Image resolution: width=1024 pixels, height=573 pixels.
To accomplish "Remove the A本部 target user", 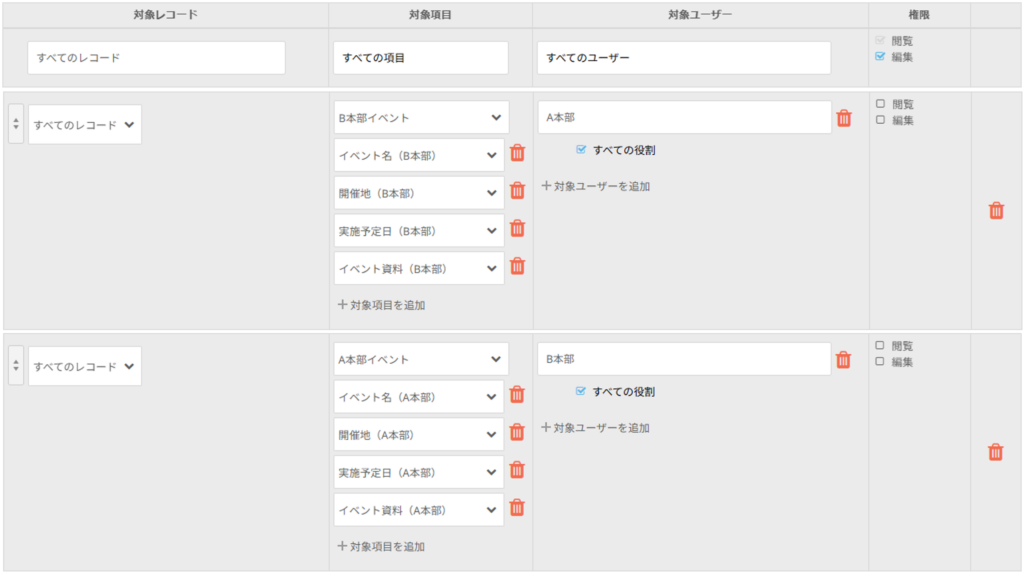I will tap(844, 118).
